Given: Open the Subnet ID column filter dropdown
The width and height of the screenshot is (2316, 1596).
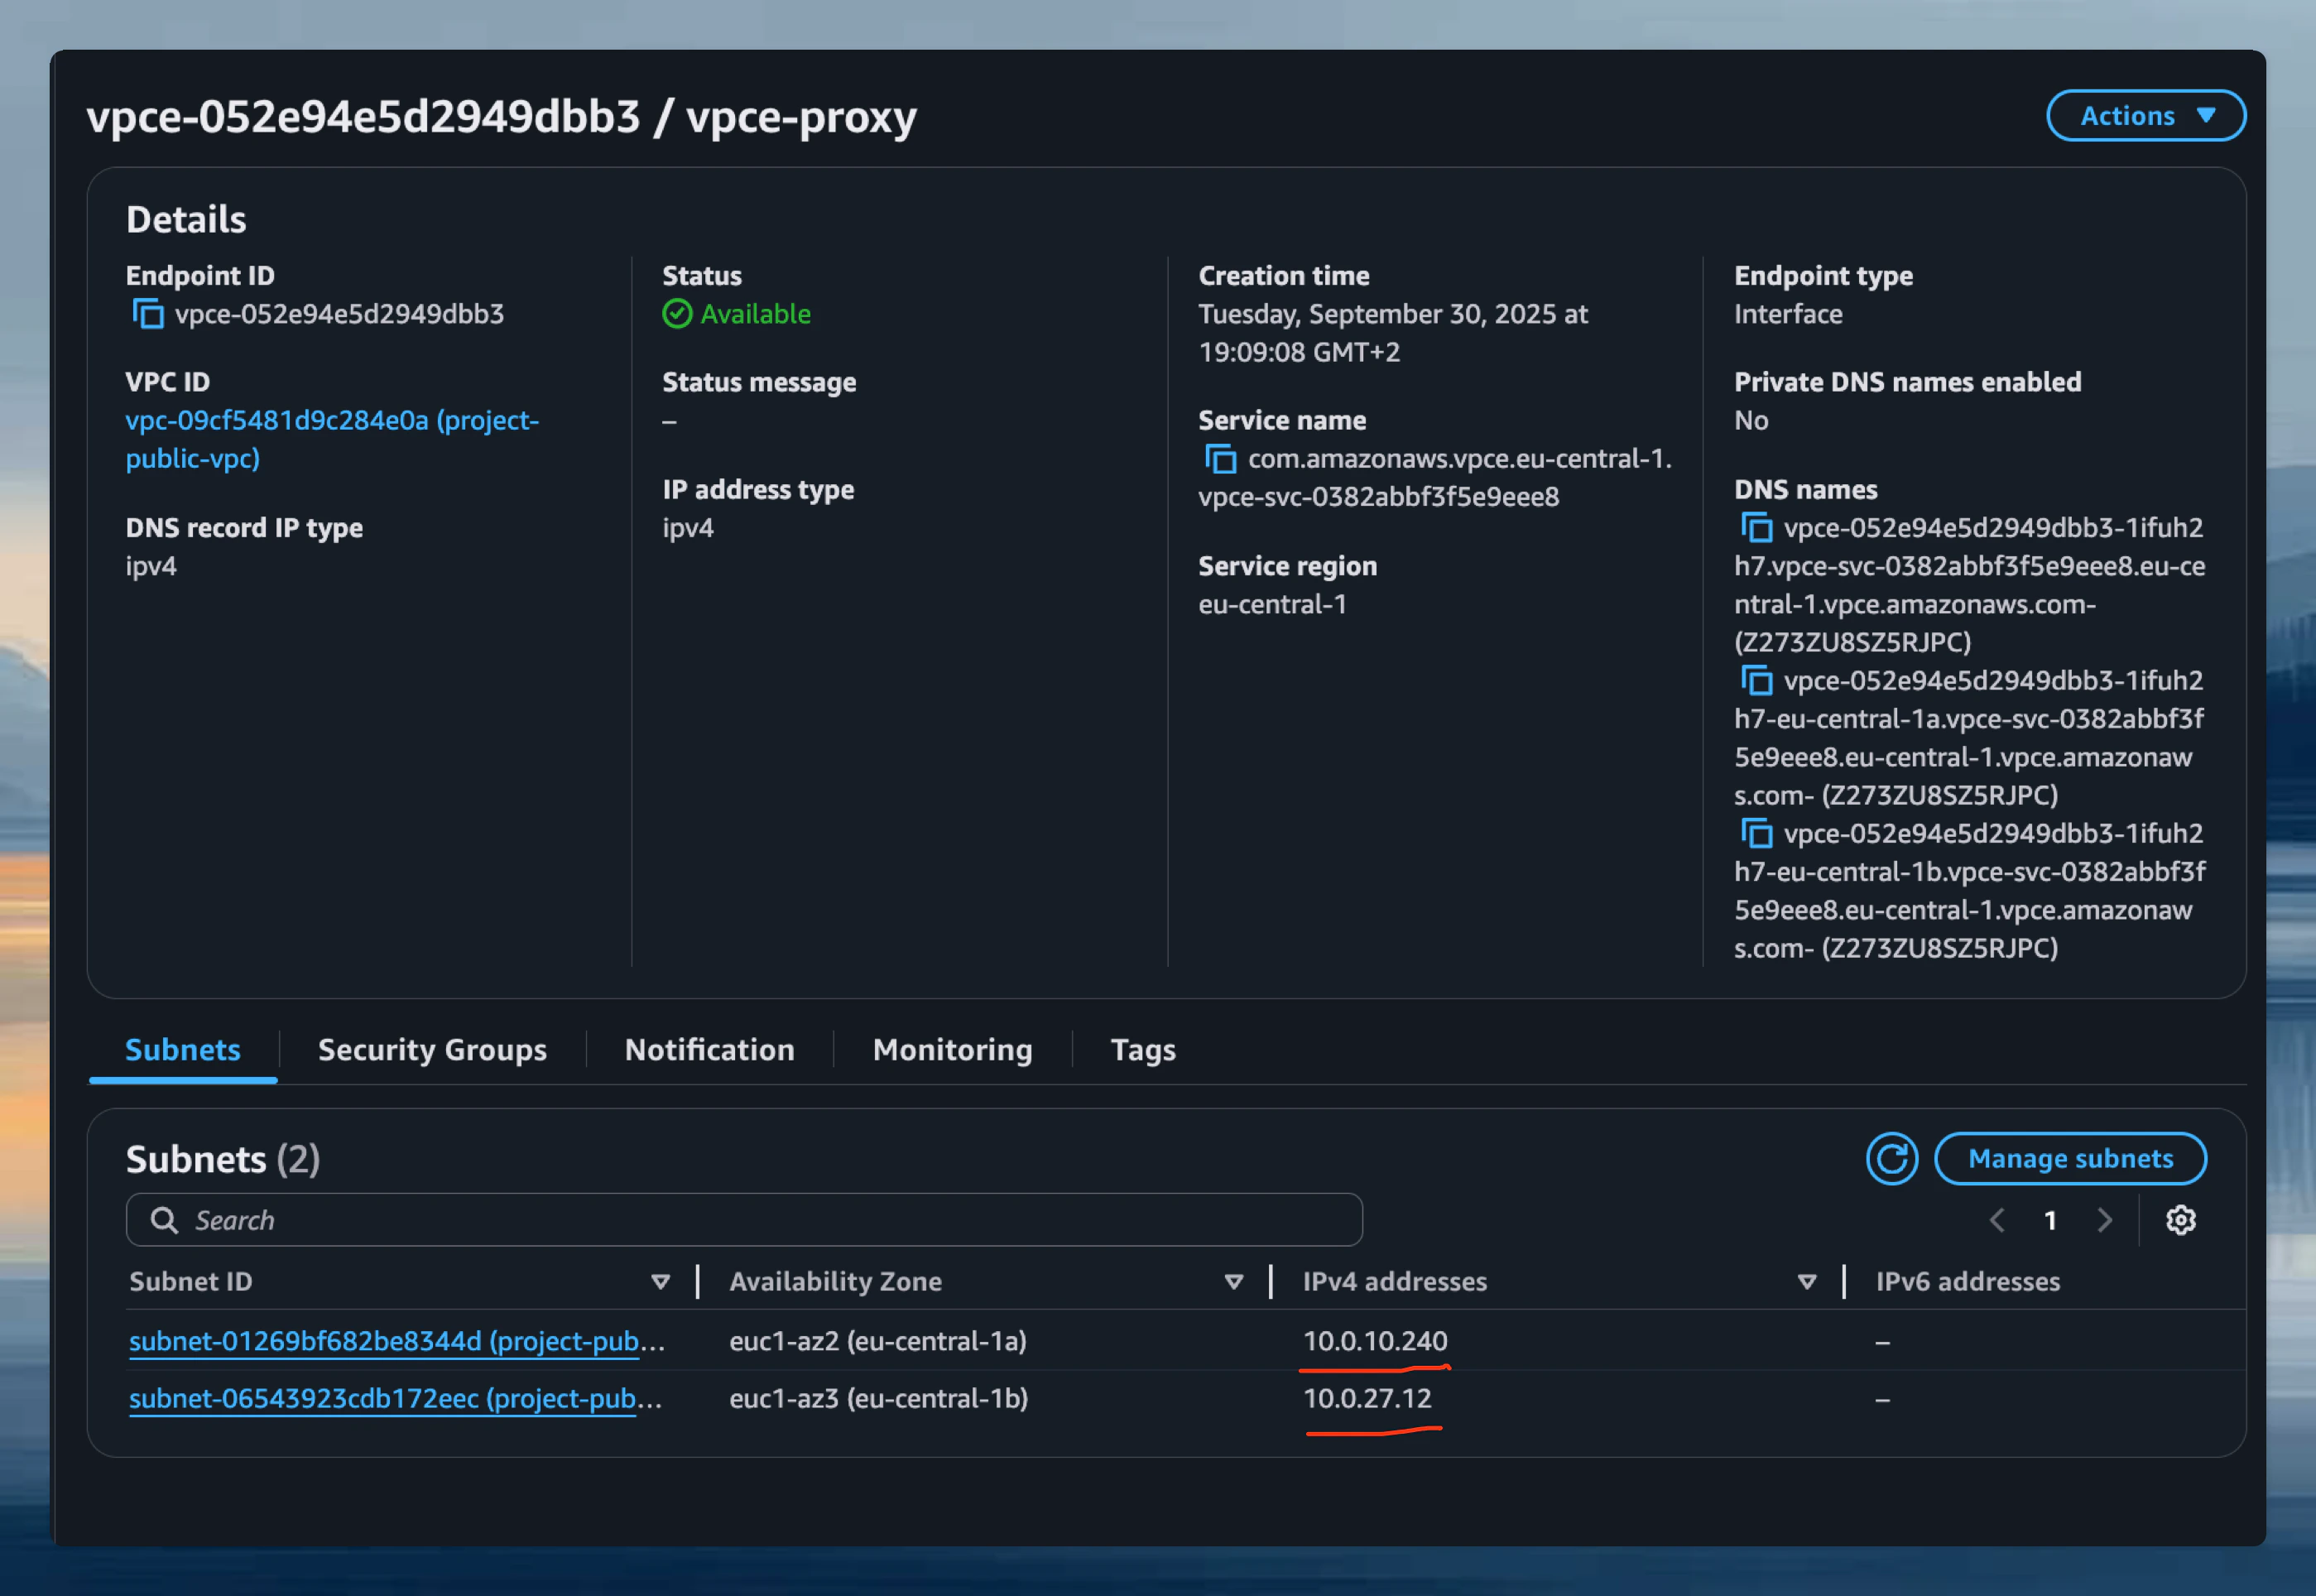Looking at the screenshot, I should point(661,1281).
